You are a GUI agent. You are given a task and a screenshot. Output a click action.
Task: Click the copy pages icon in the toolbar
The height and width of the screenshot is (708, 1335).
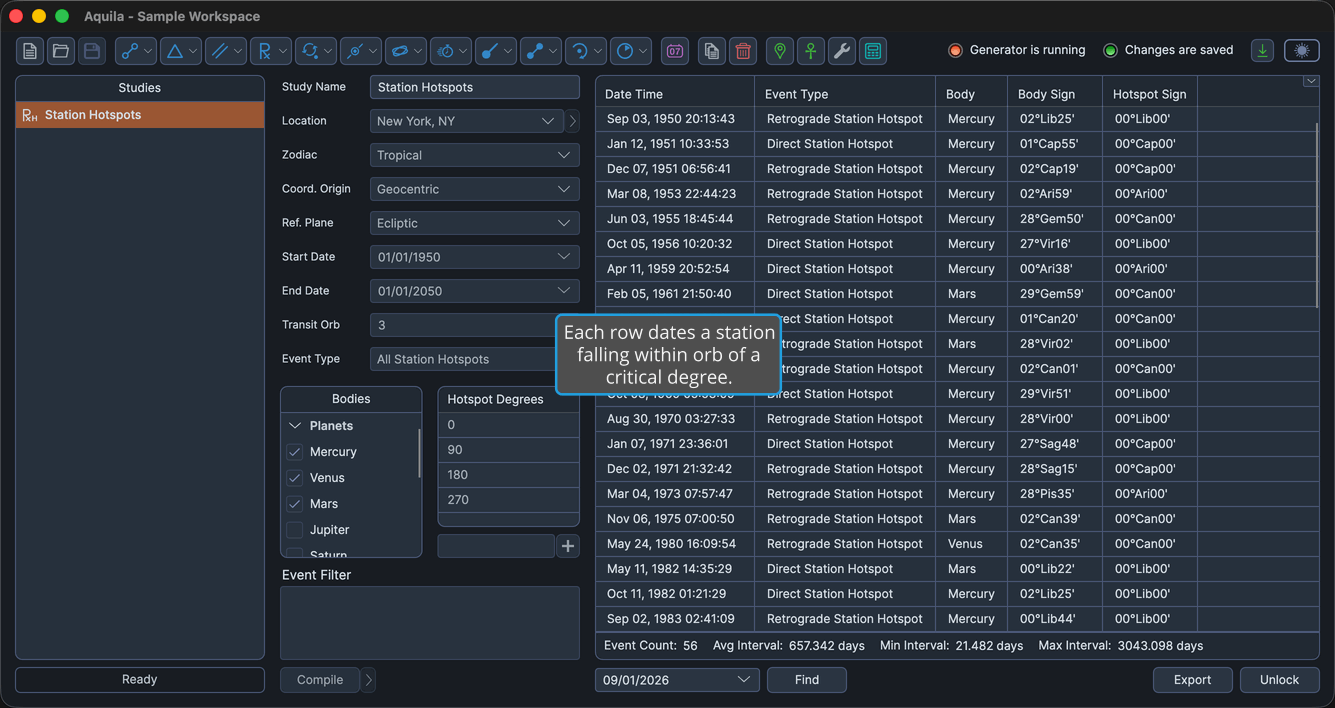coord(712,51)
